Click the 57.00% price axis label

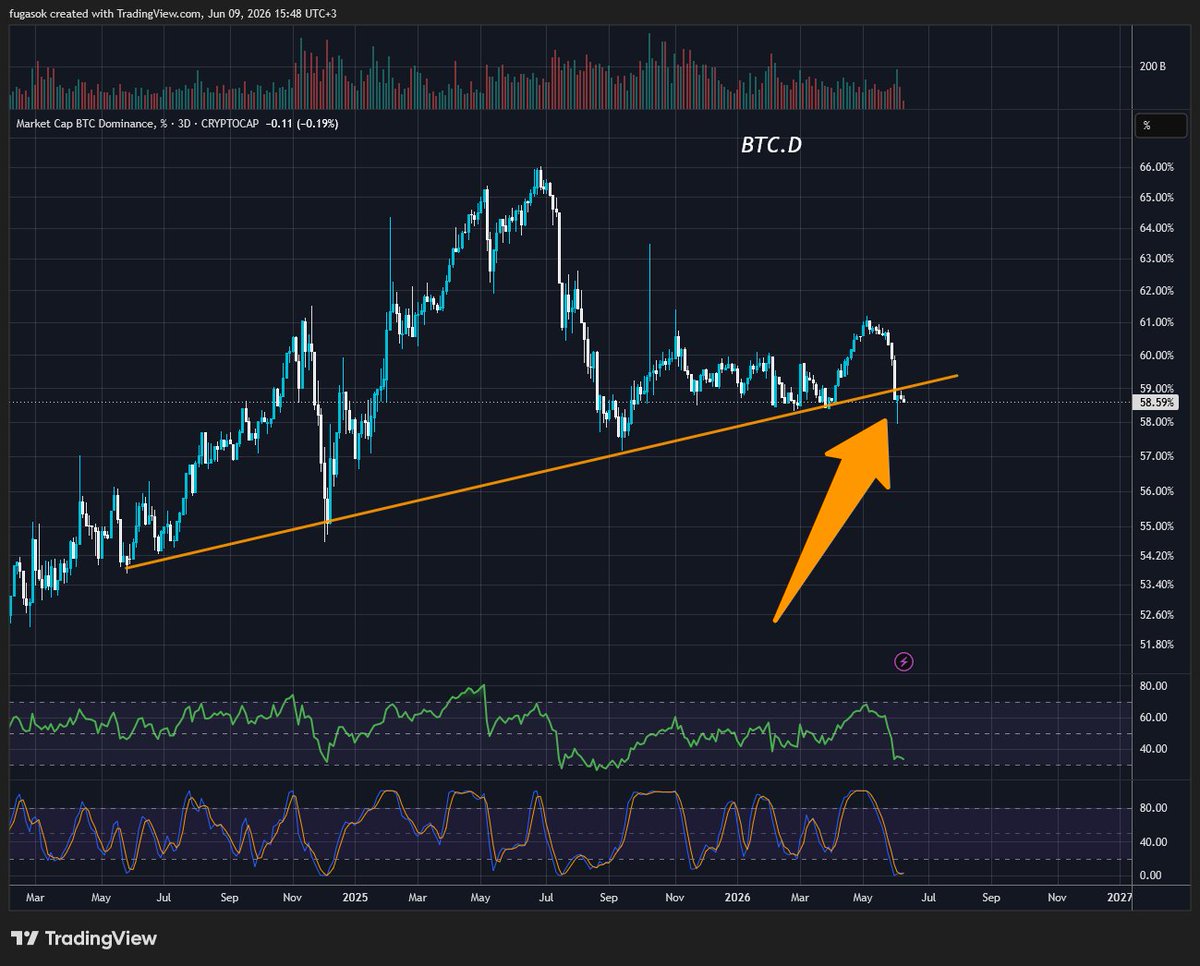1157,456
